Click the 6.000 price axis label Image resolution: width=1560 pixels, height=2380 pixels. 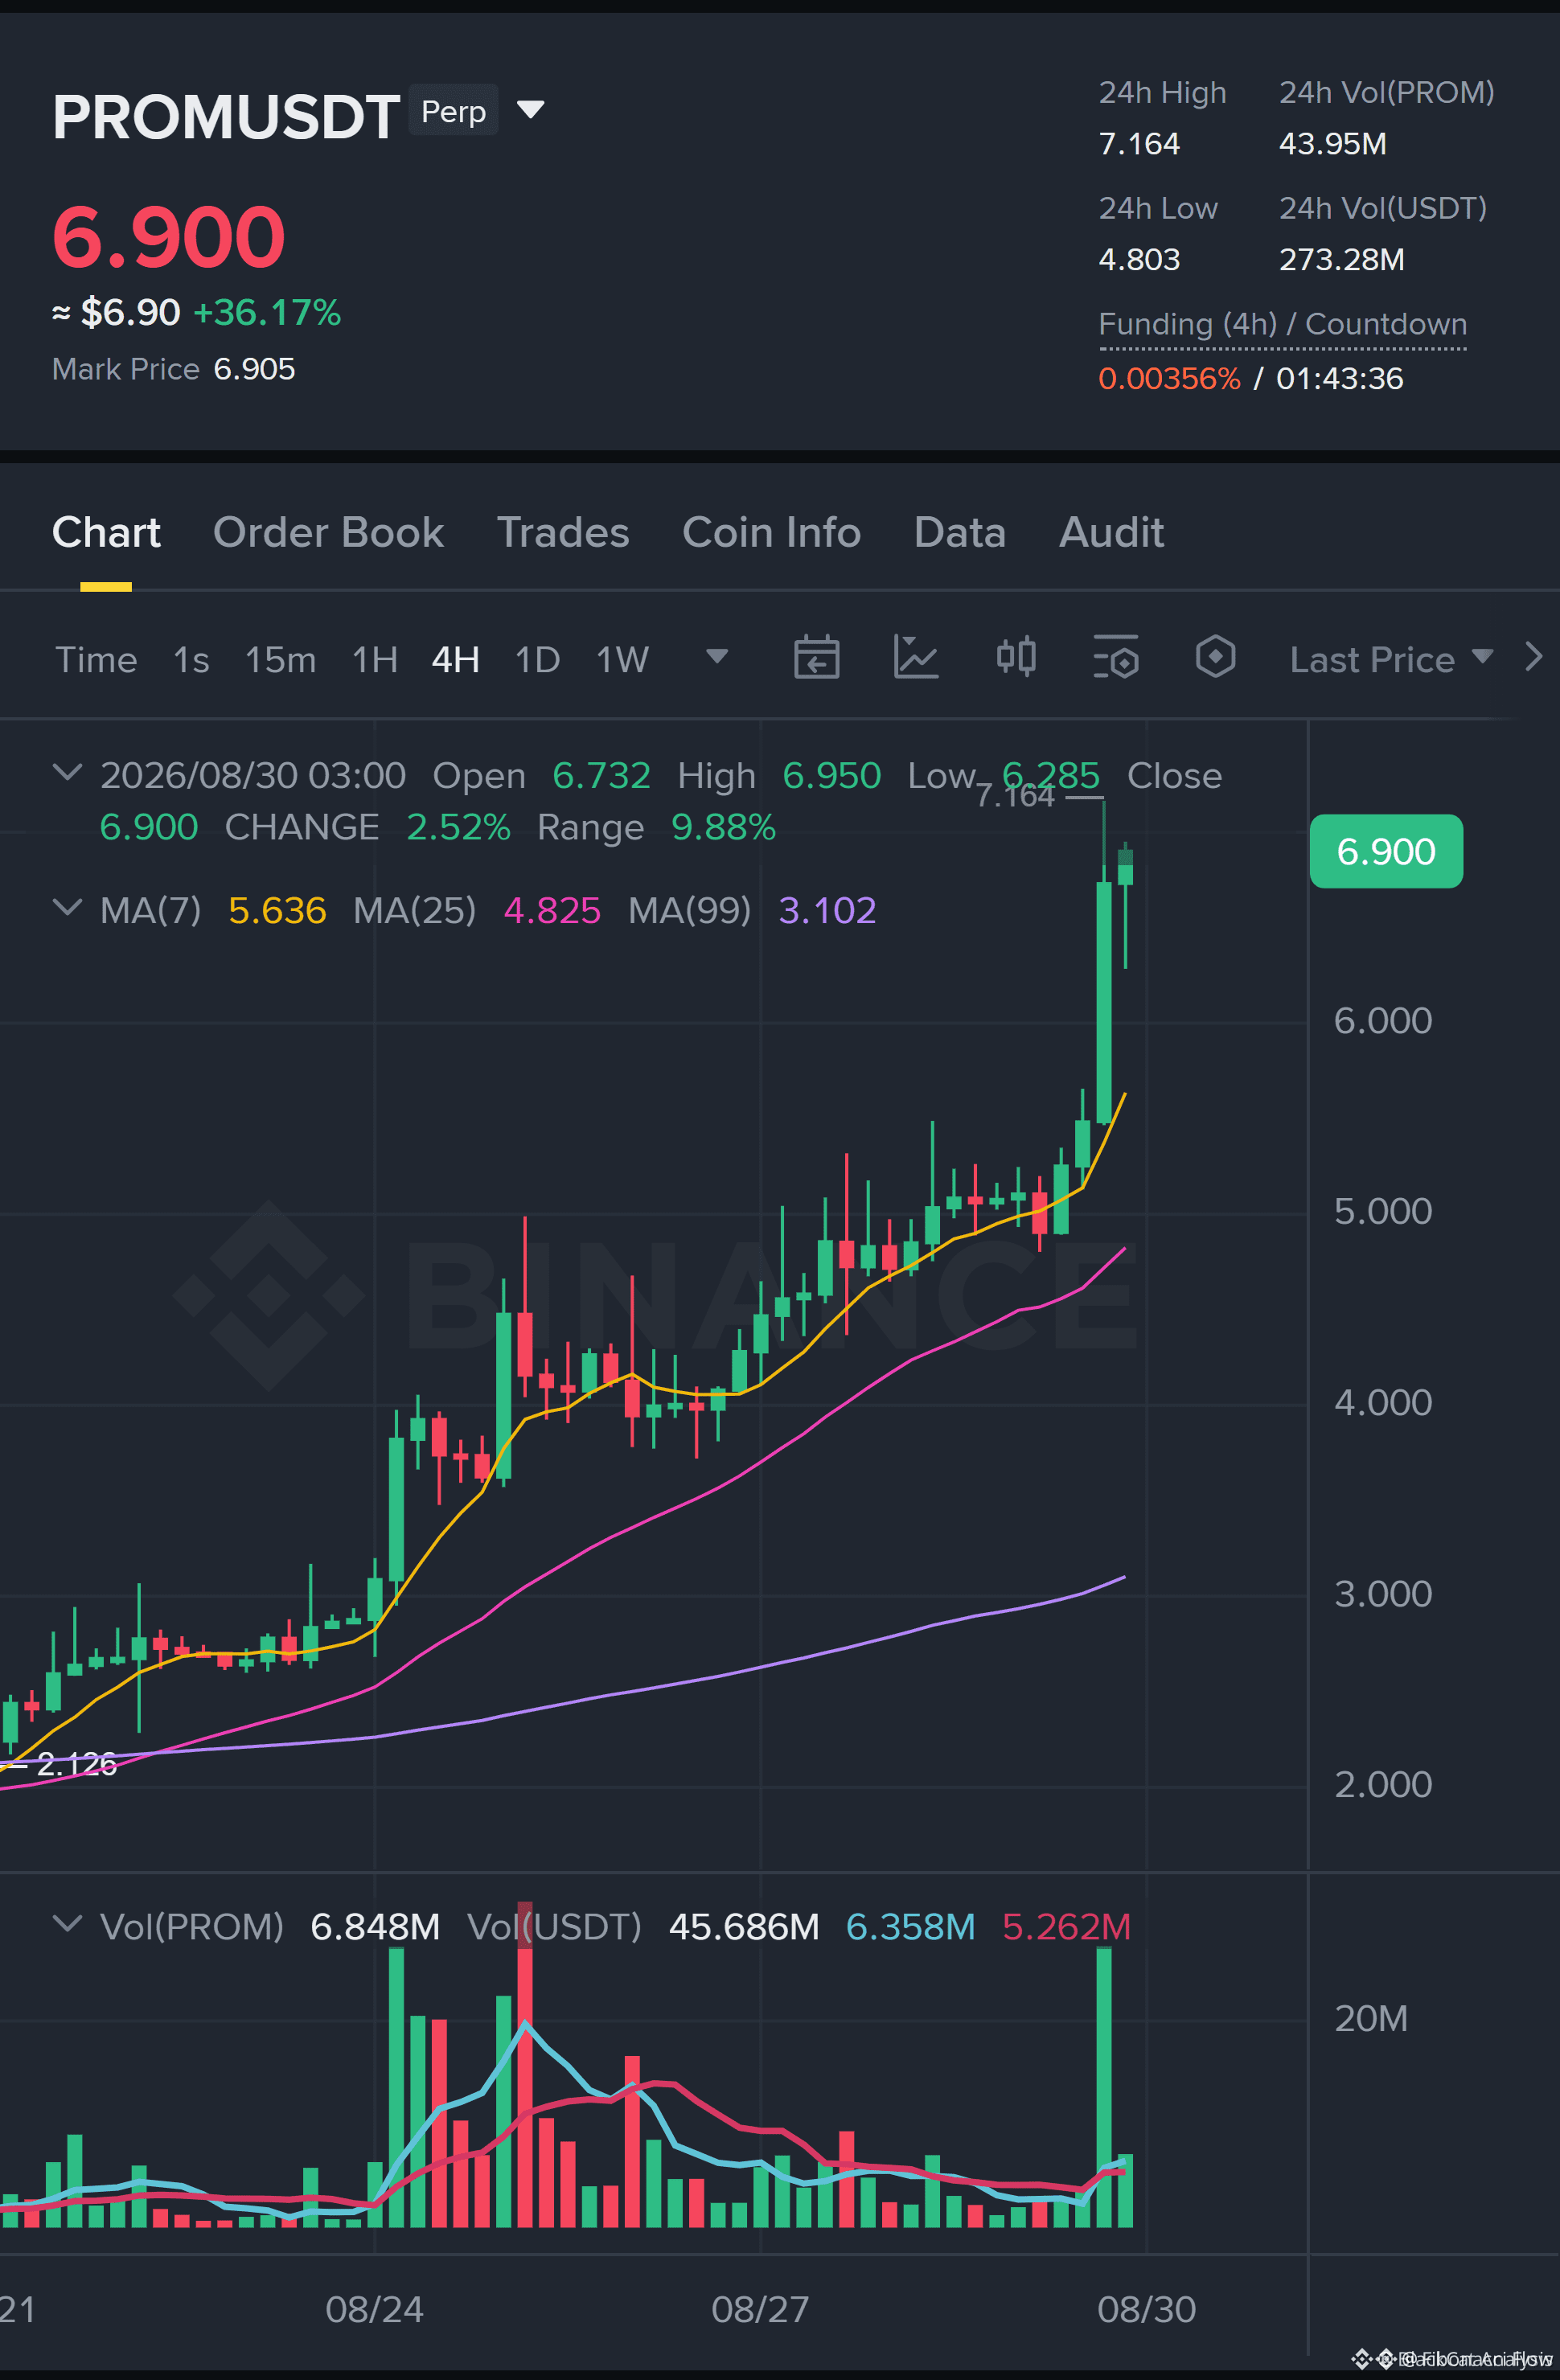tap(1383, 1021)
